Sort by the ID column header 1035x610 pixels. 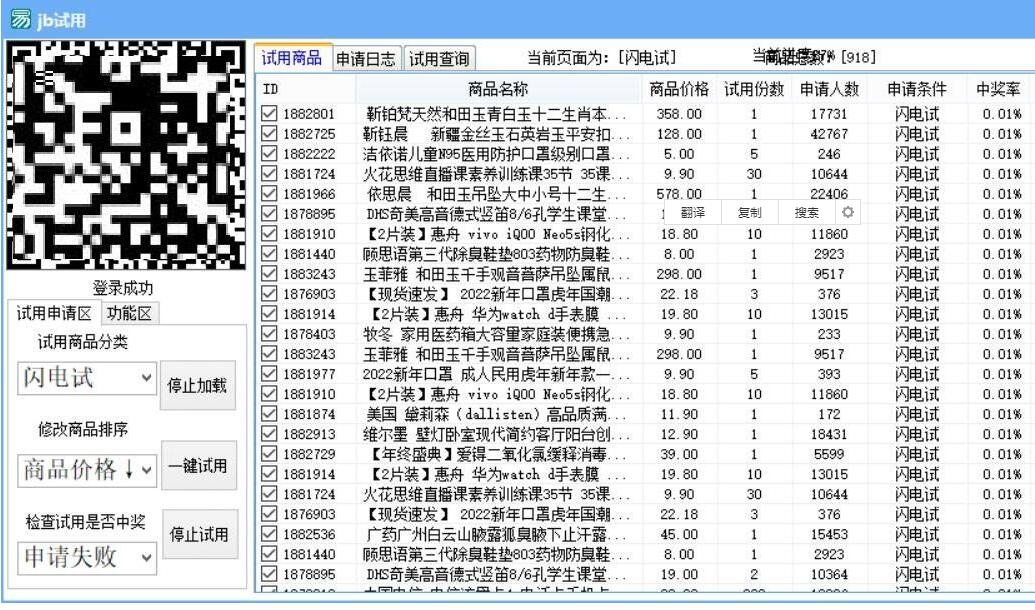coord(306,89)
